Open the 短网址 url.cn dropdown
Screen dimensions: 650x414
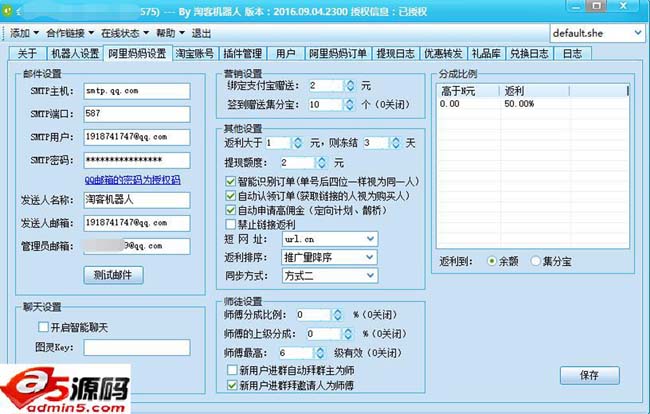(x=330, y=239)
